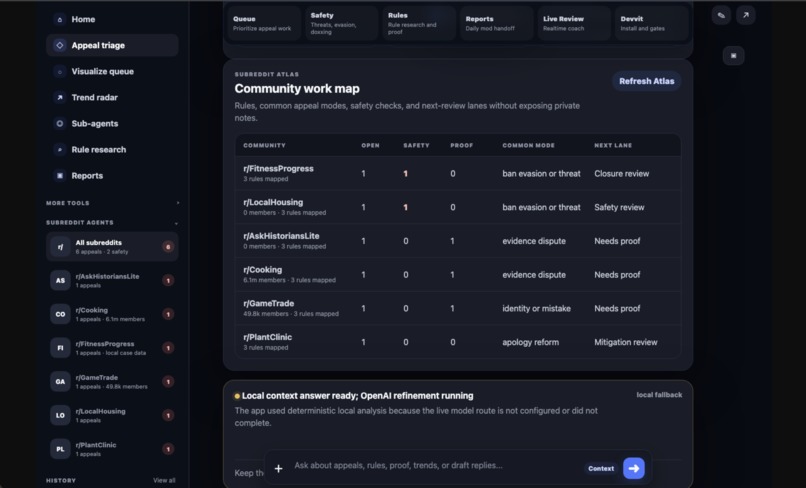Click the open-external arrow icon top right
Image resolution: width=806 pixels, height=488 pixels.
click(745, 15)
